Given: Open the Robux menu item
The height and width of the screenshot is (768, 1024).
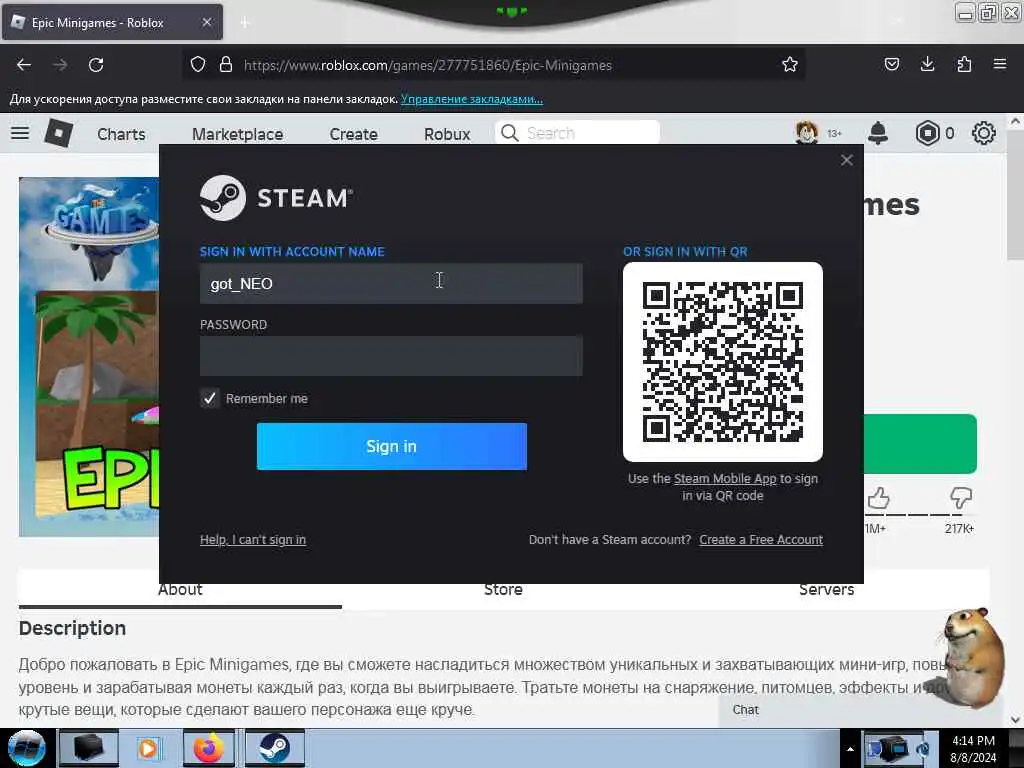Looking at the screenshot, I should [447, 134].
